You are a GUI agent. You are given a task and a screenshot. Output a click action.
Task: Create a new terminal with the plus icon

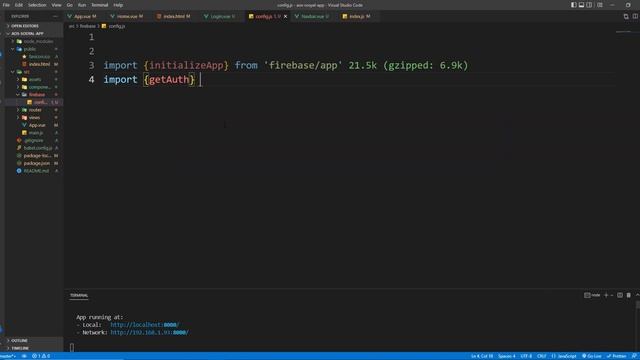[606, 295]
